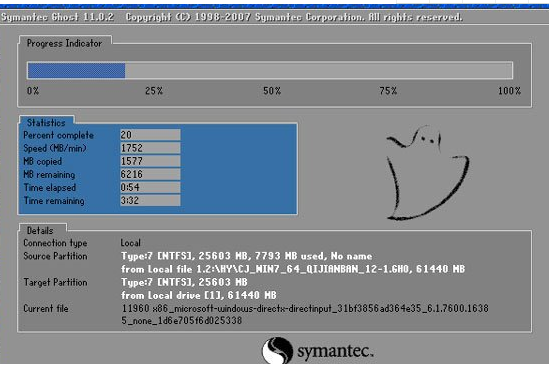Click the Symantec Ghost 11.0.2 title text
The width and height of the screenshot is (549, 366).
[57, 17]
